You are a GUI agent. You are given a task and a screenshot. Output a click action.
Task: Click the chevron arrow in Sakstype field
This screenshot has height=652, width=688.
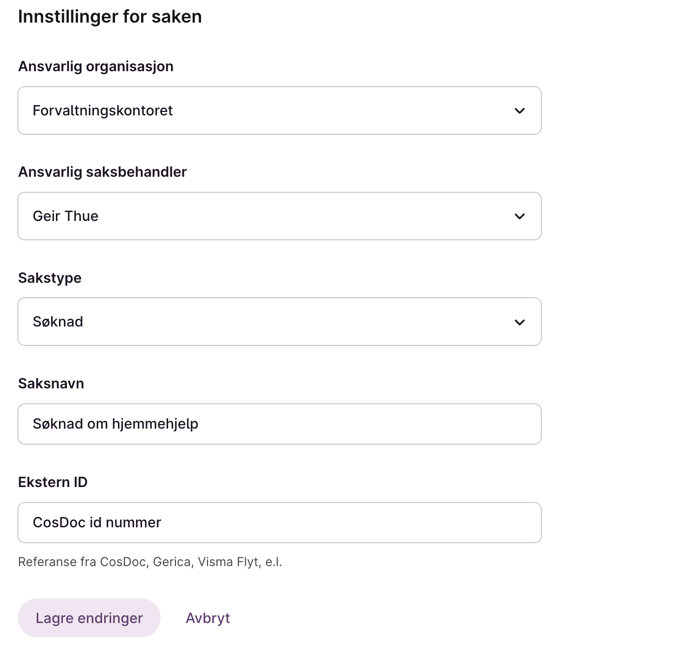click(x=520, y=322)
